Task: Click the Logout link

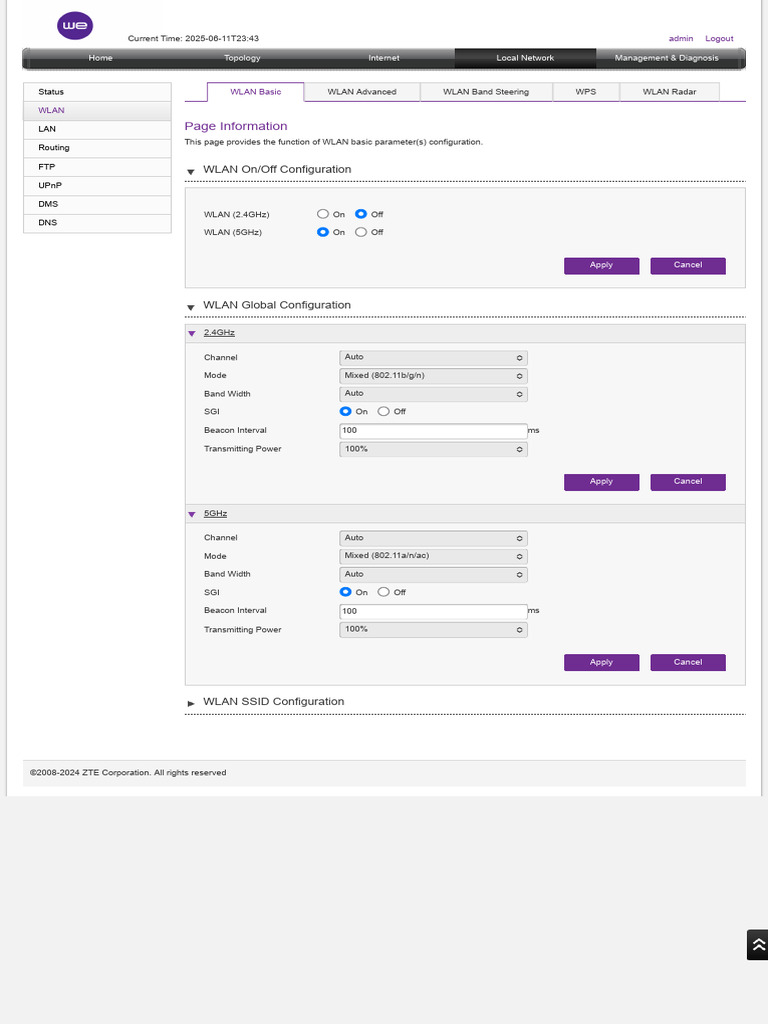Action: 719,39
